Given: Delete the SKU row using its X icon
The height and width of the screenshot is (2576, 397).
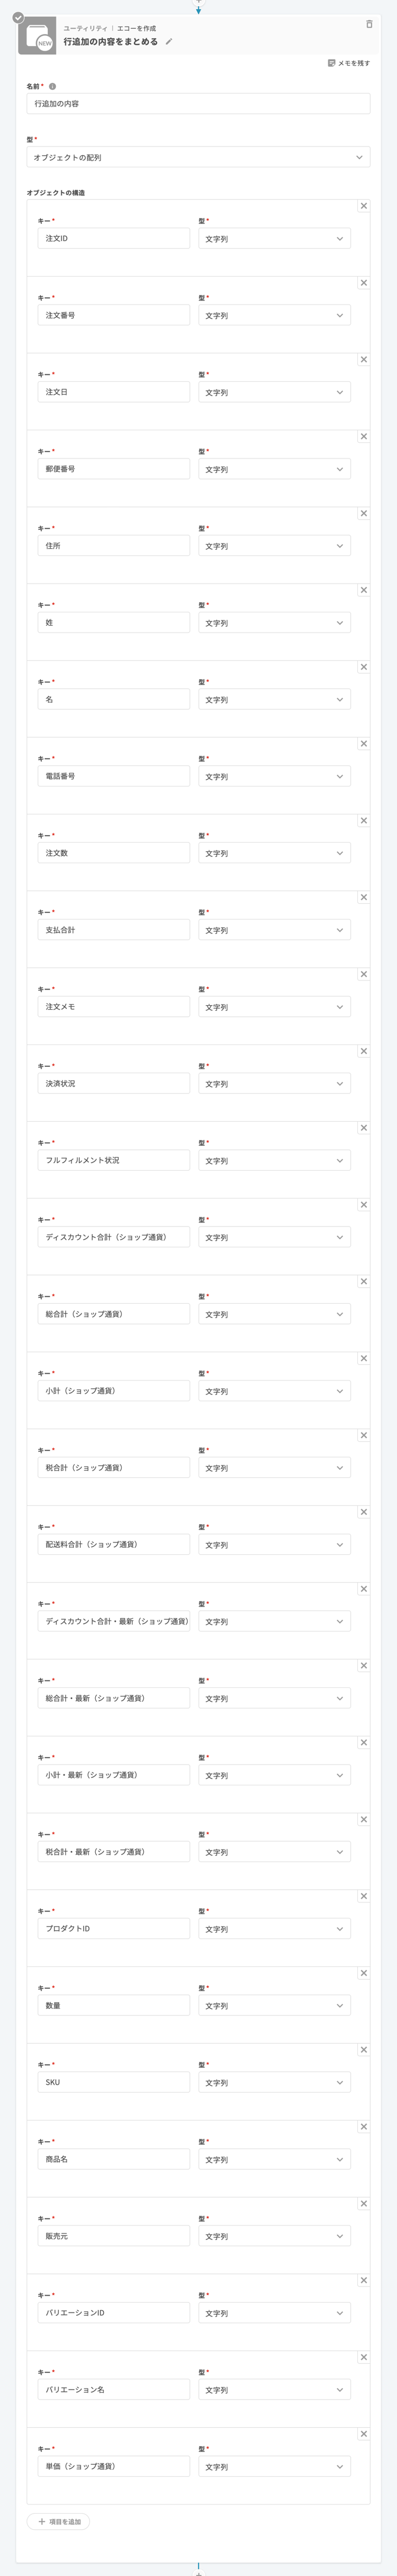Looking at the screenshot, I should 364,2050.
